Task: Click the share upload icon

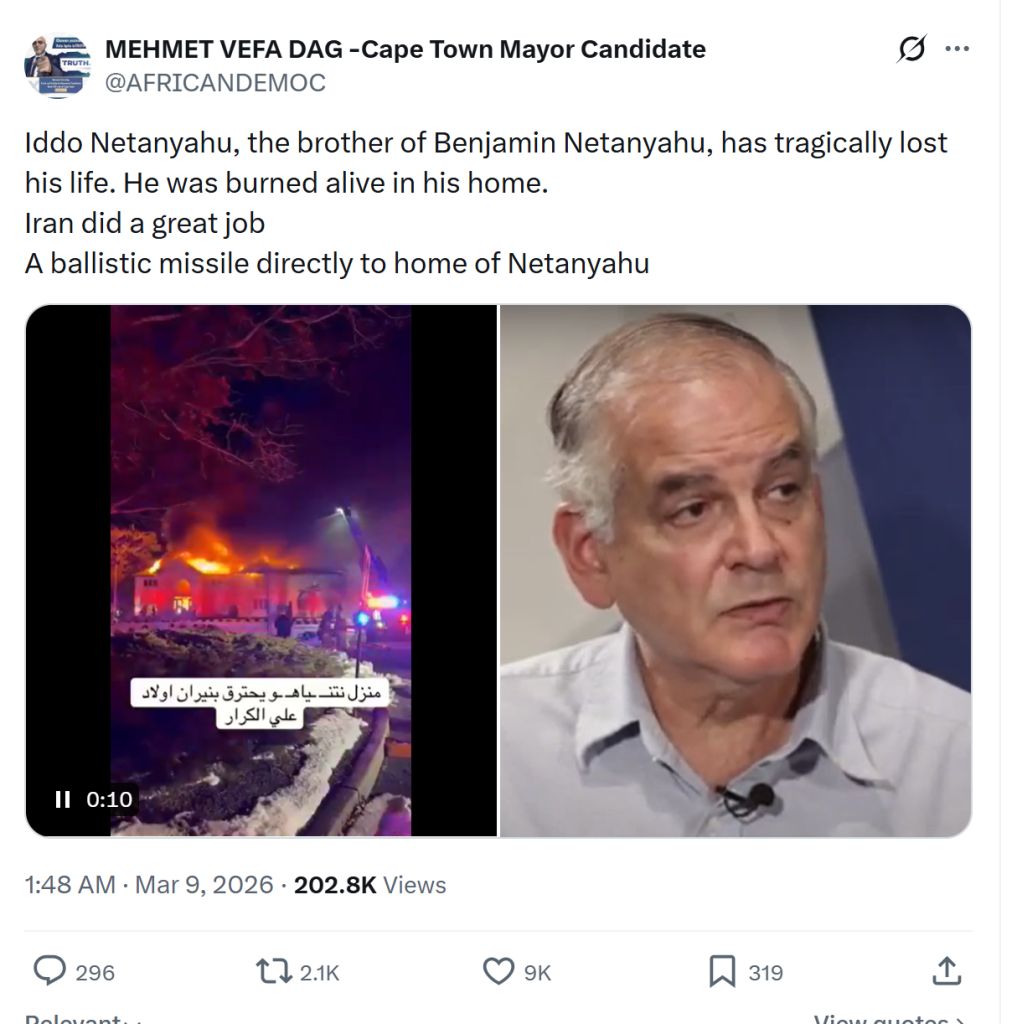Action: 946,971
